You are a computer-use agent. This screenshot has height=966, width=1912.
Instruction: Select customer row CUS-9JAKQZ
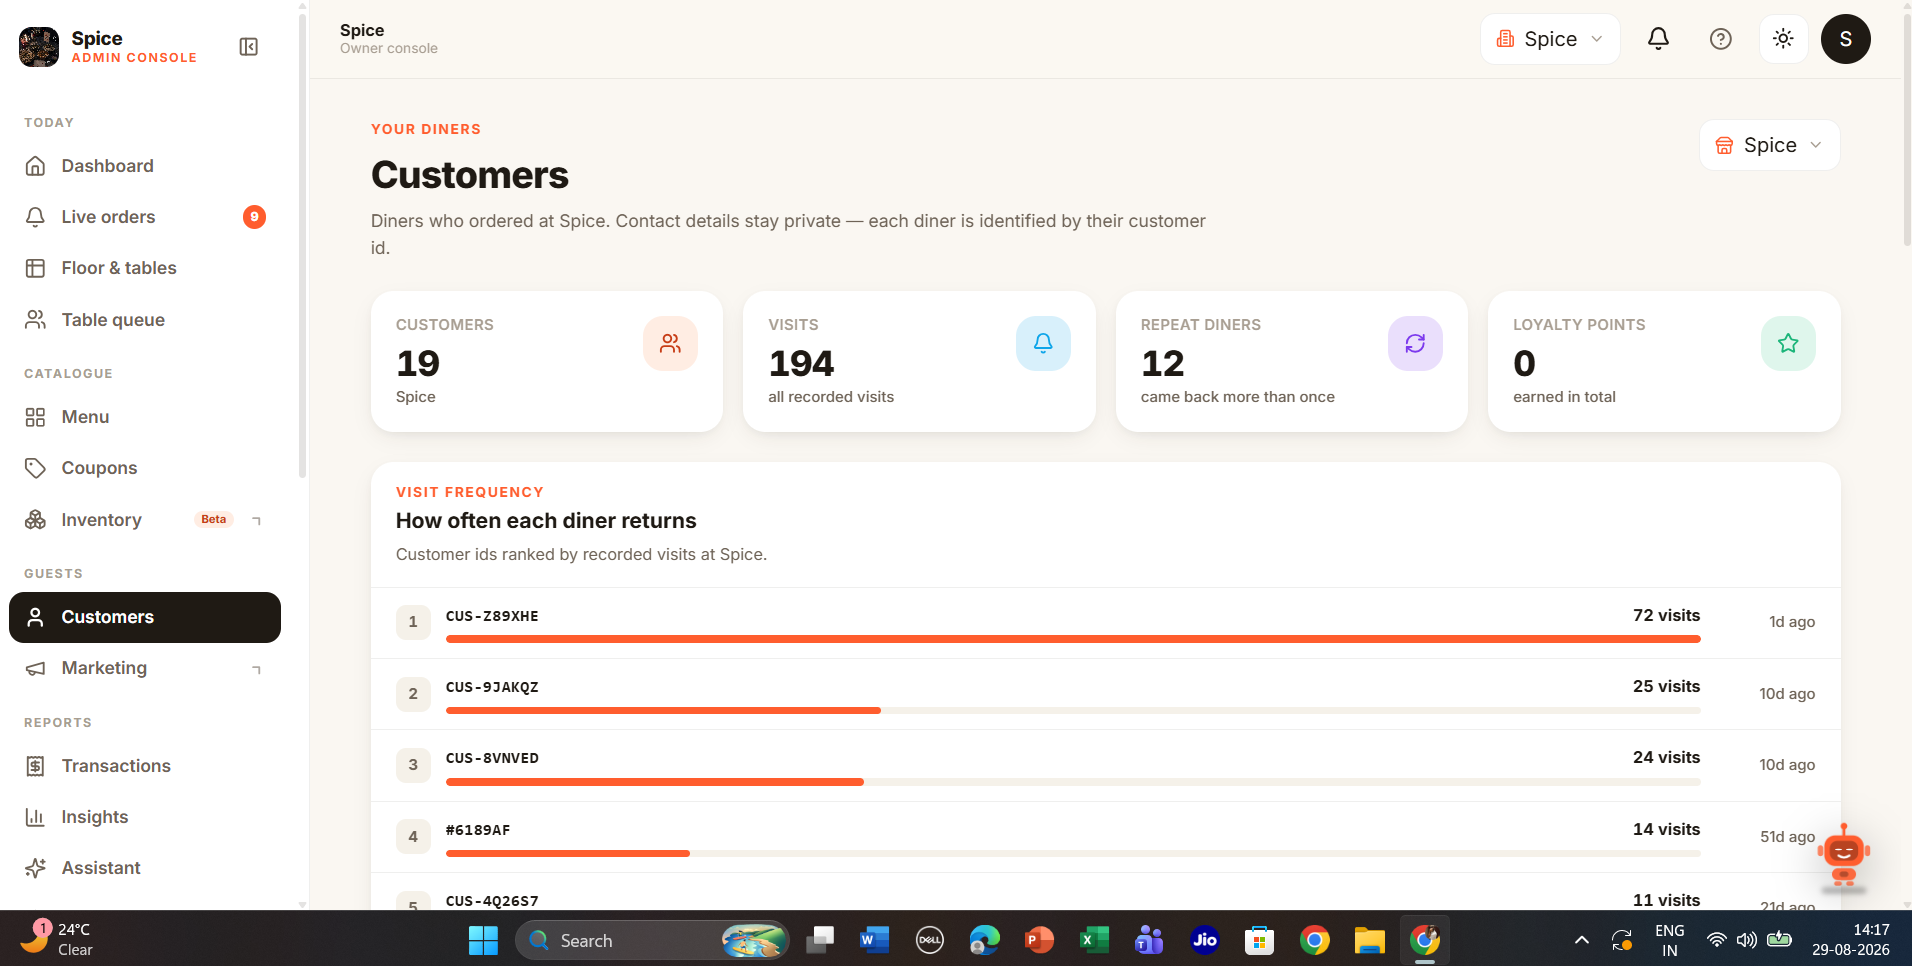point(1105,694)
